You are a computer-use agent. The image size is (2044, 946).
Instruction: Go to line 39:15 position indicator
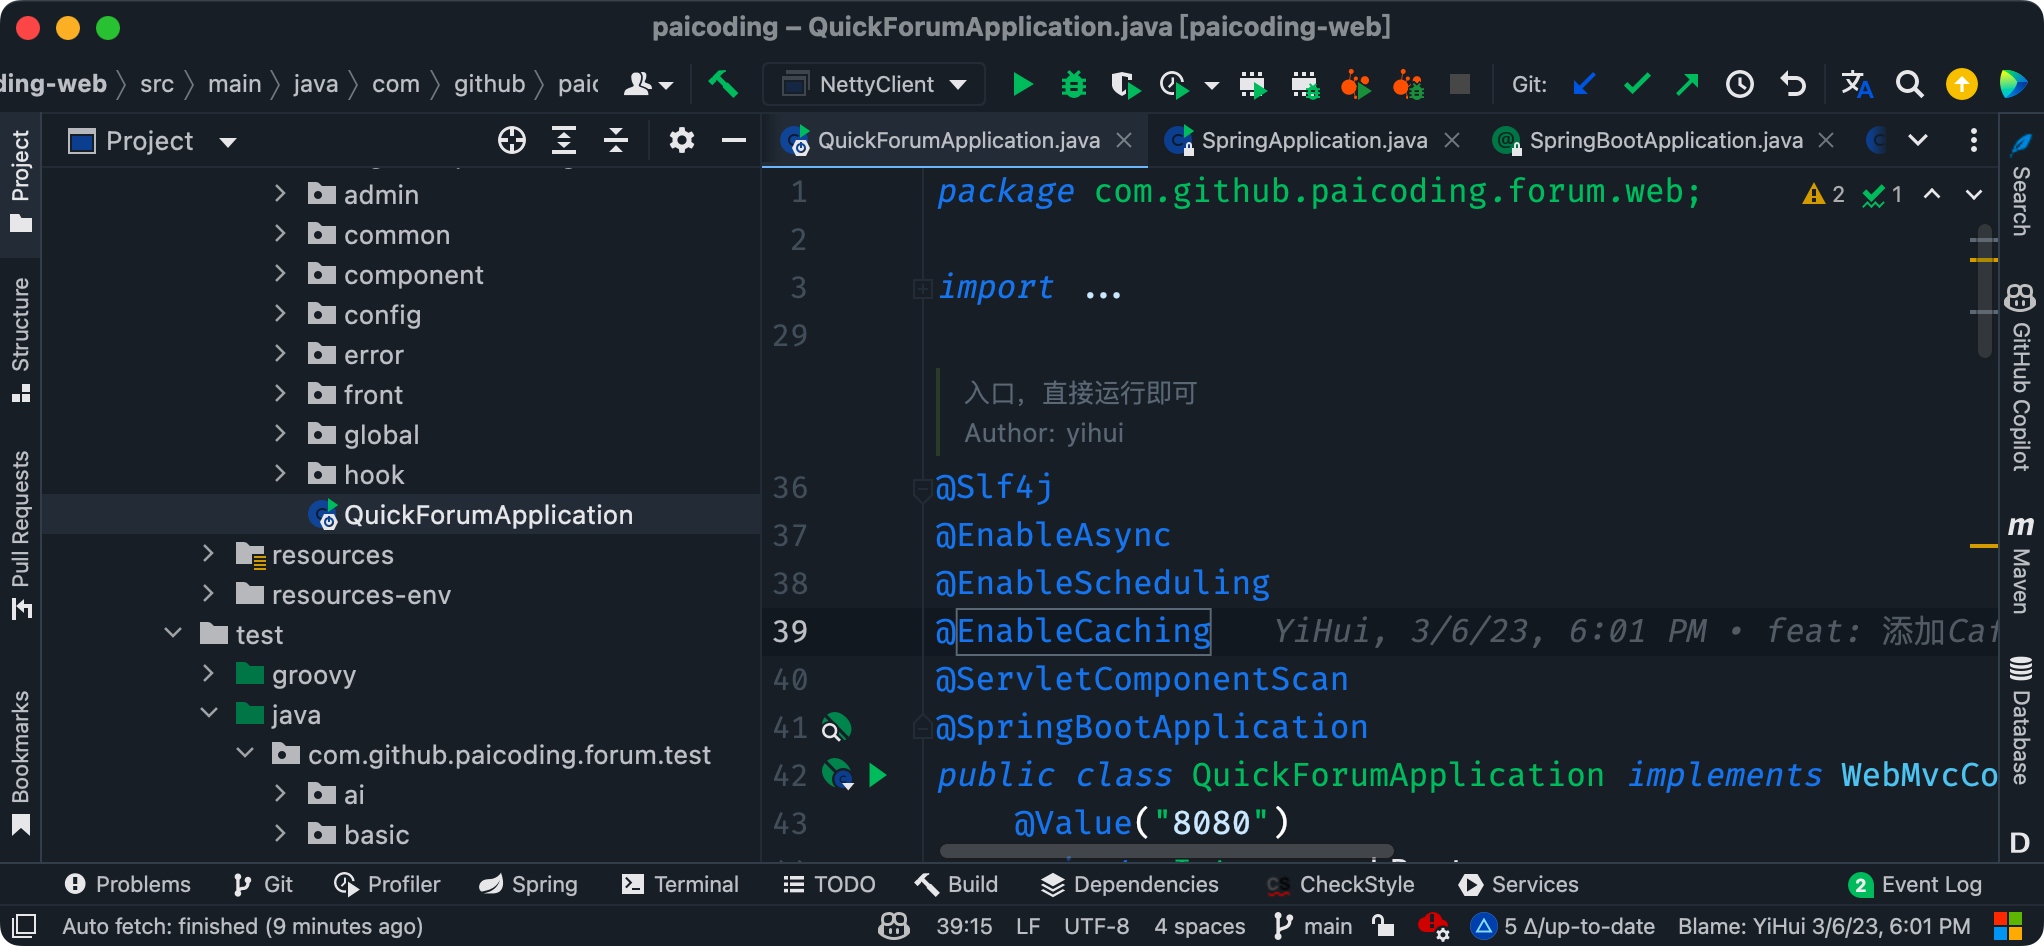click(964, 926)
